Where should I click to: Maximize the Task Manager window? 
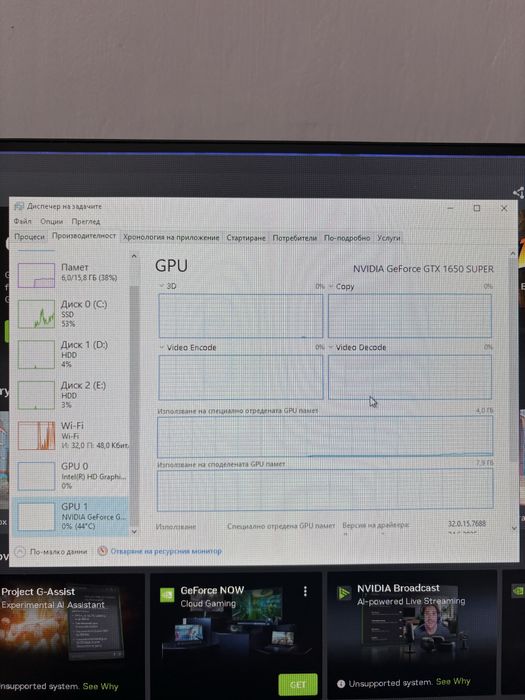(477, 208)
